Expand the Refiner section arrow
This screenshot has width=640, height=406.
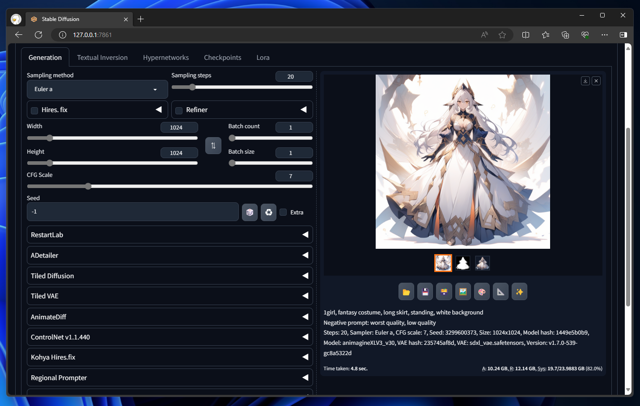(x=303, y=109)
